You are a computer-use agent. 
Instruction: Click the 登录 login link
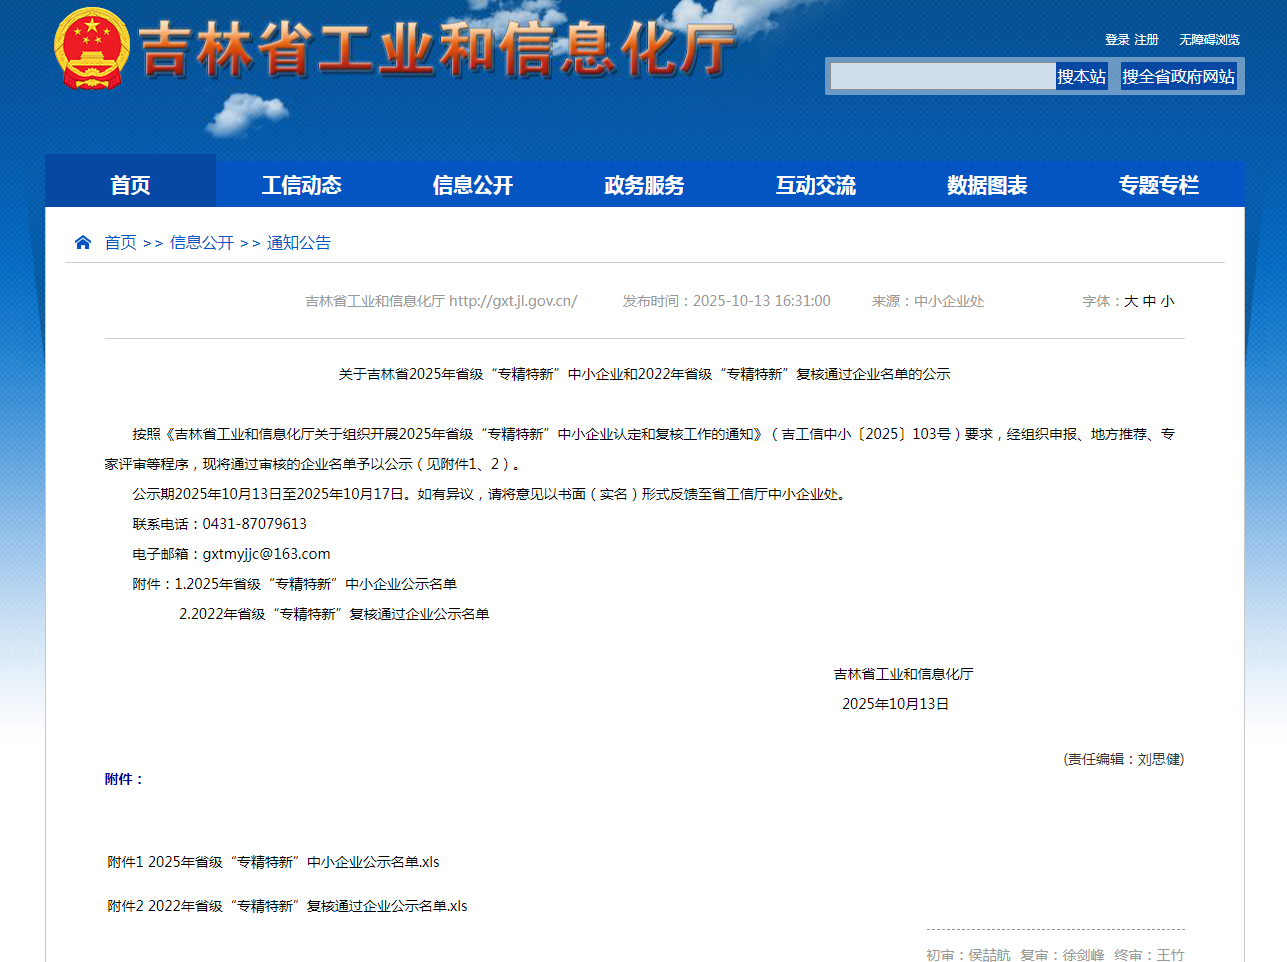coord(1116,39)
